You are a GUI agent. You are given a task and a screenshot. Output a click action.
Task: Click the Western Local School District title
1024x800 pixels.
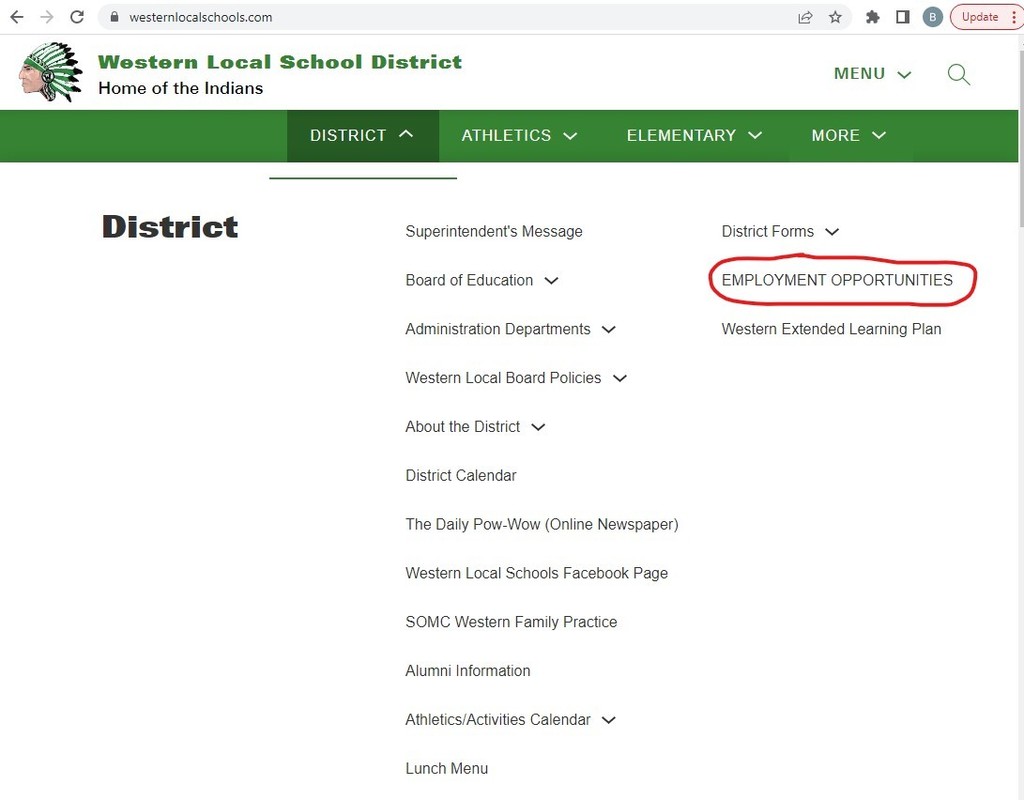pyautogui.click(x=280, y=62)
